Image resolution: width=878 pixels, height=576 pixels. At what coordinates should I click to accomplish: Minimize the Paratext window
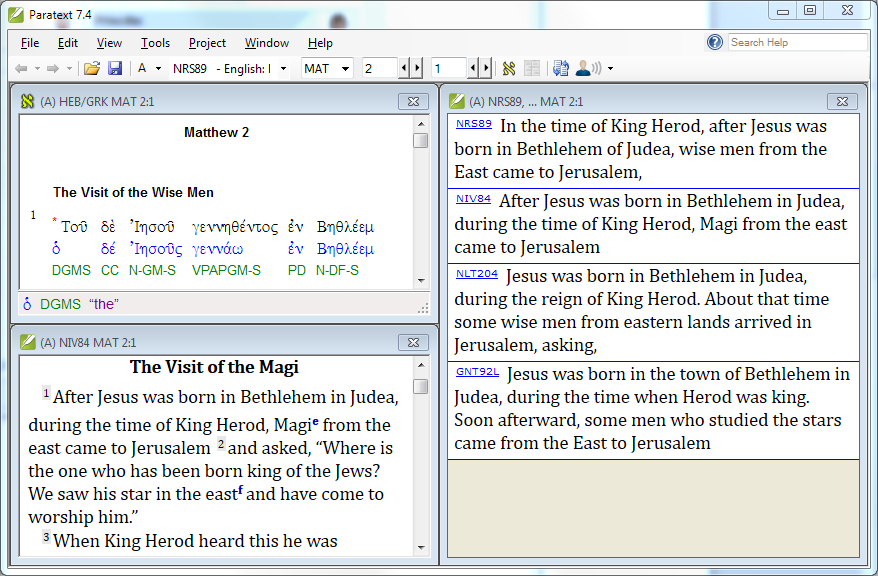point(783,11)
